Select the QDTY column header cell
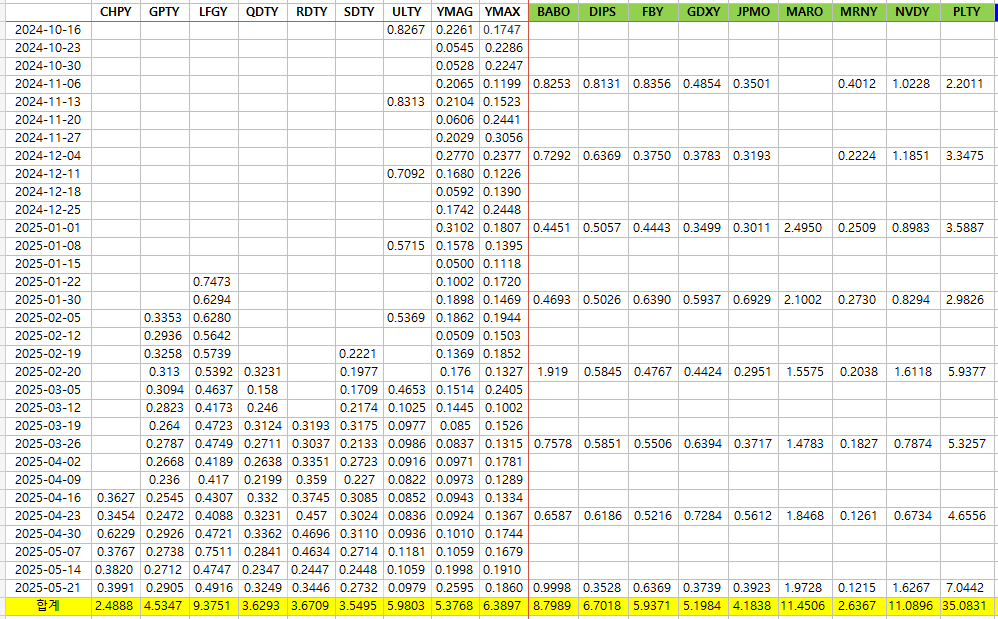The height and width of the screenshot is (619, 998). [263, 11]
